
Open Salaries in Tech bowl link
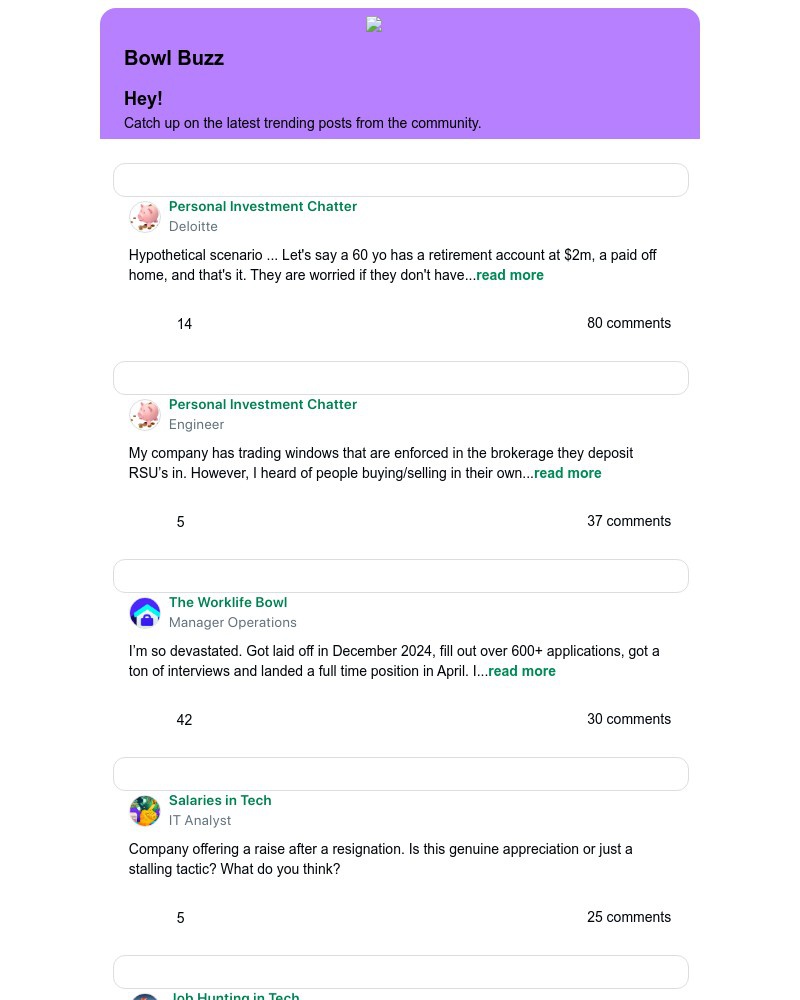coord(220,800)
